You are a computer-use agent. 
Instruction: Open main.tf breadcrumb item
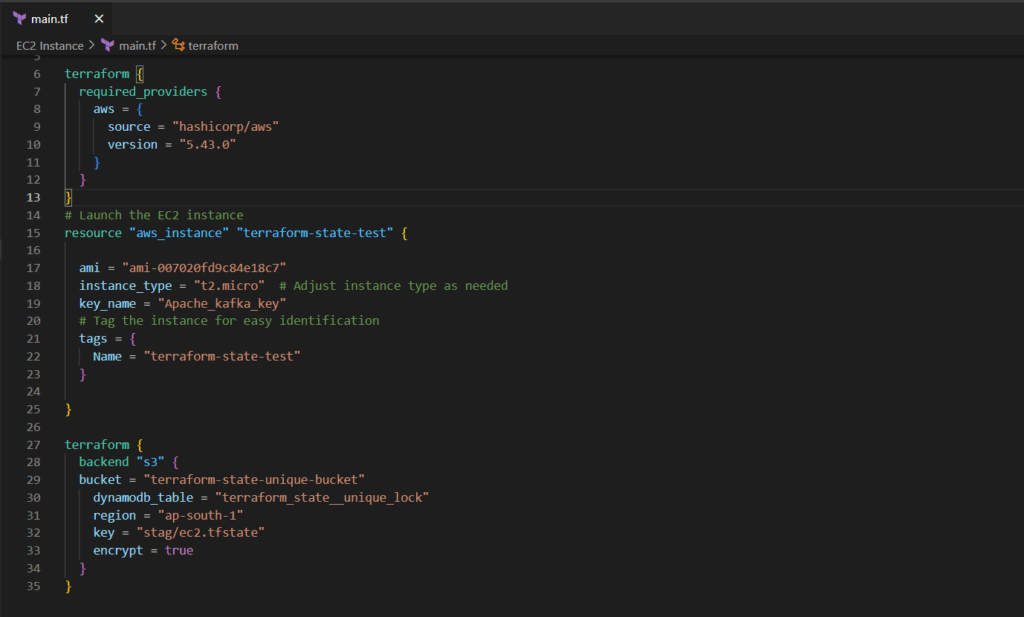[x=137, y=46]
